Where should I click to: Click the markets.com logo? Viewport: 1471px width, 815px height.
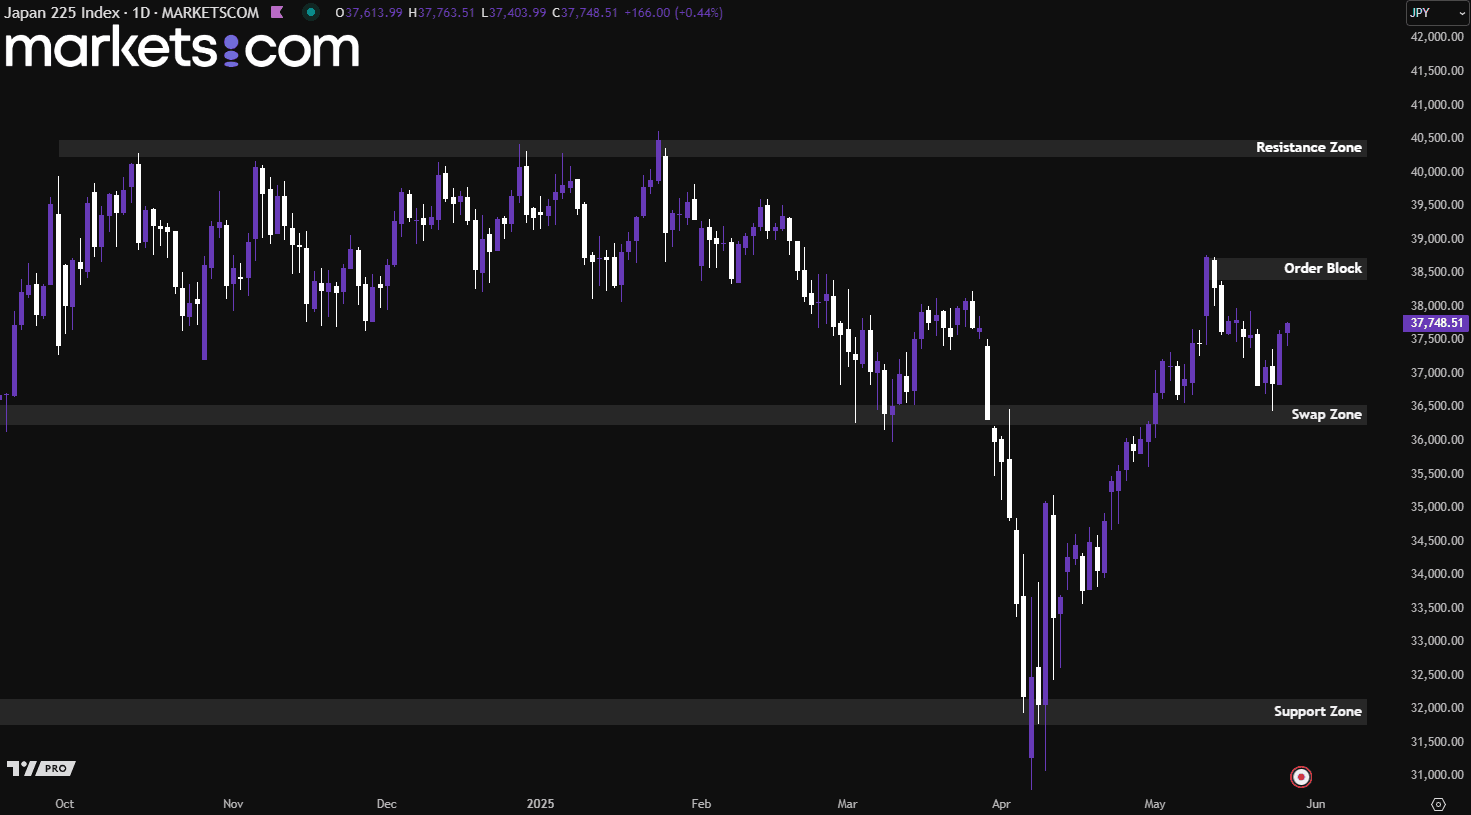[182, 49]
